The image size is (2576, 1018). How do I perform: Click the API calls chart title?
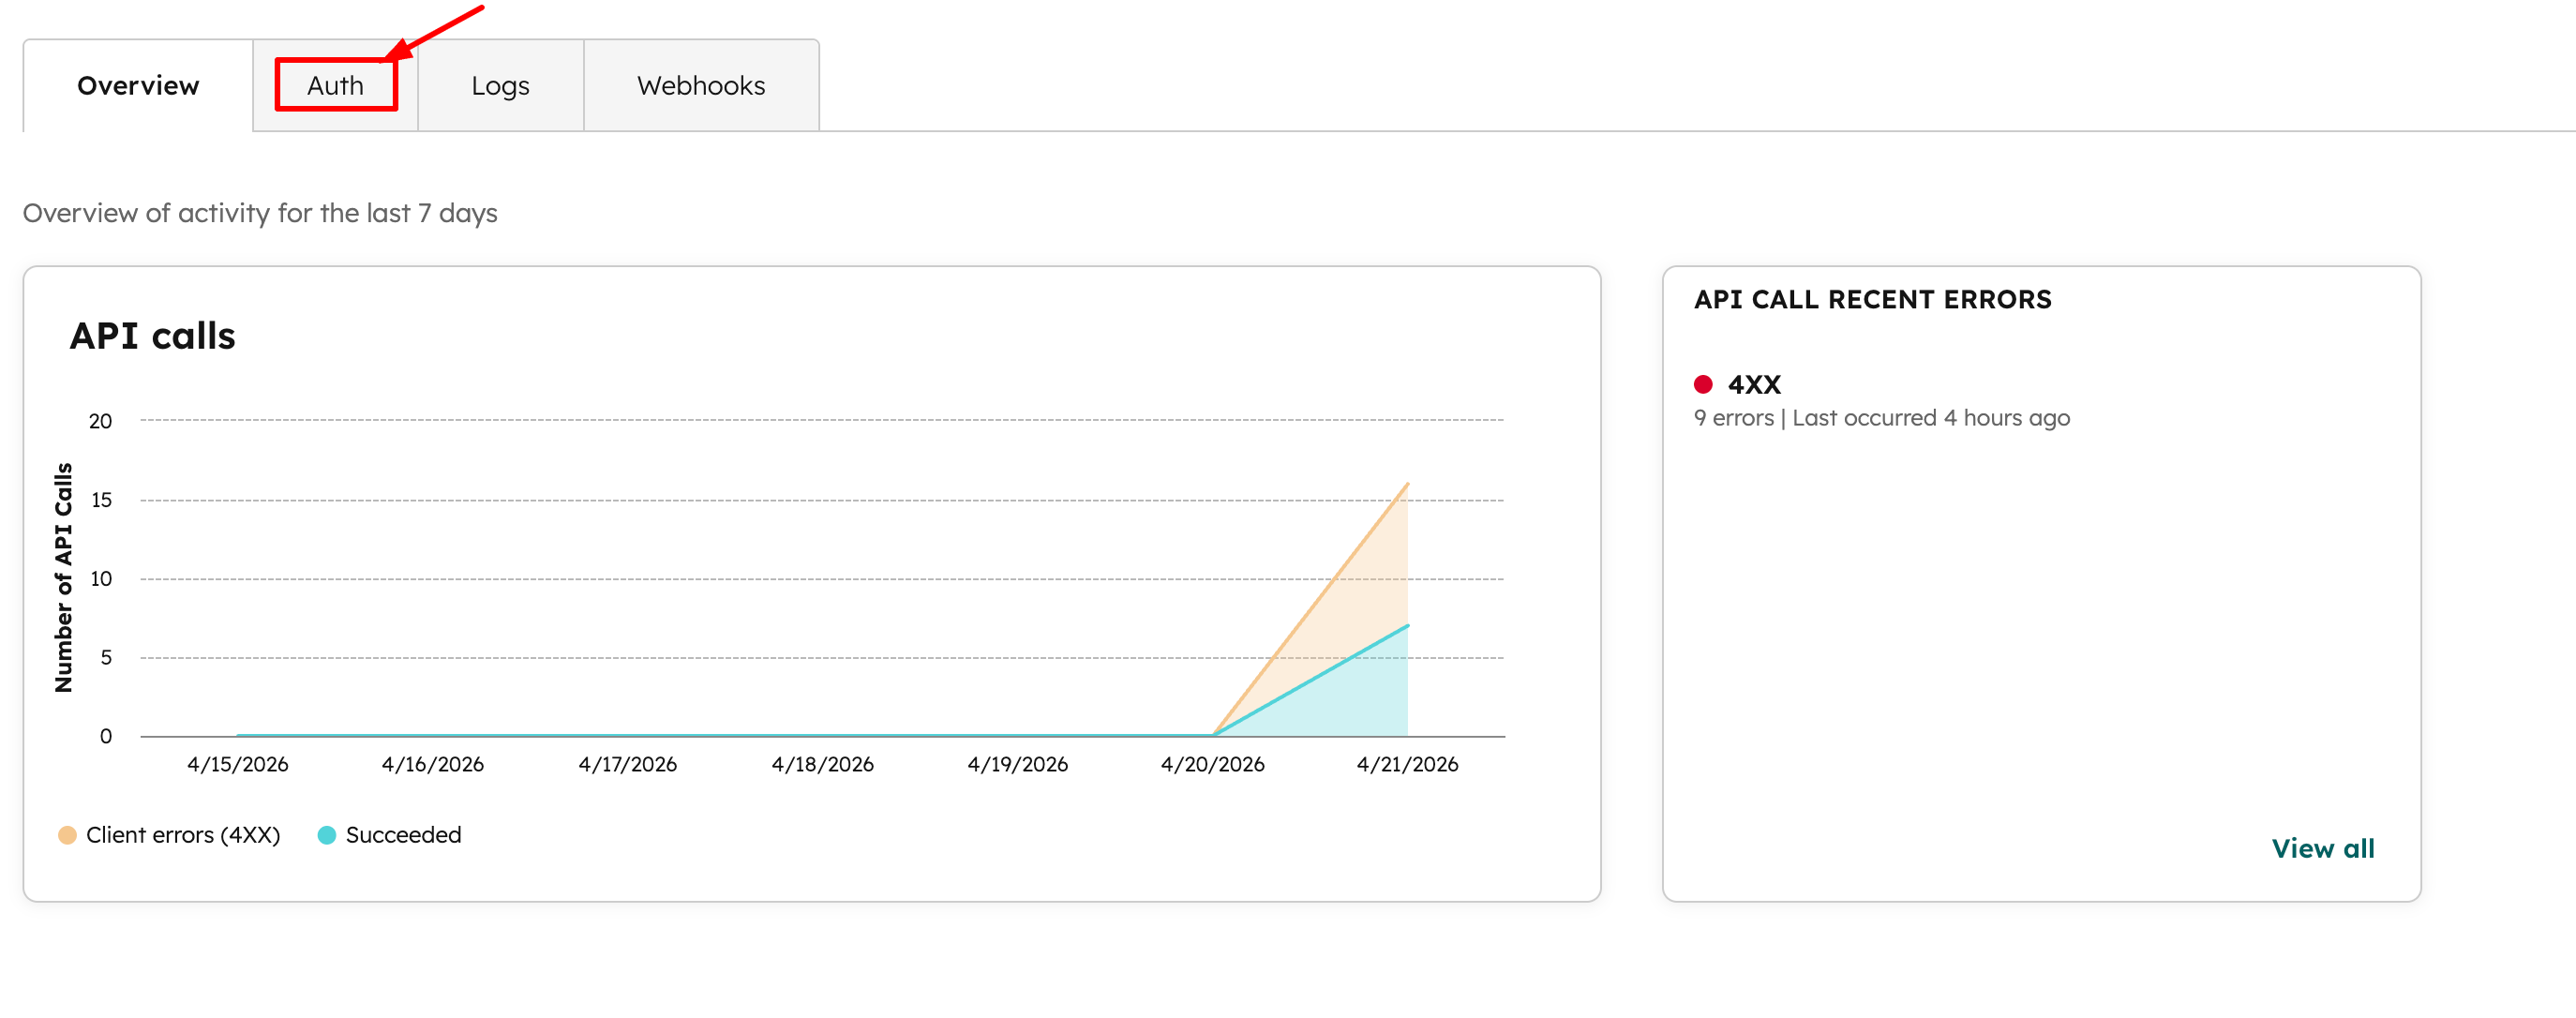(x=153, y=336)
